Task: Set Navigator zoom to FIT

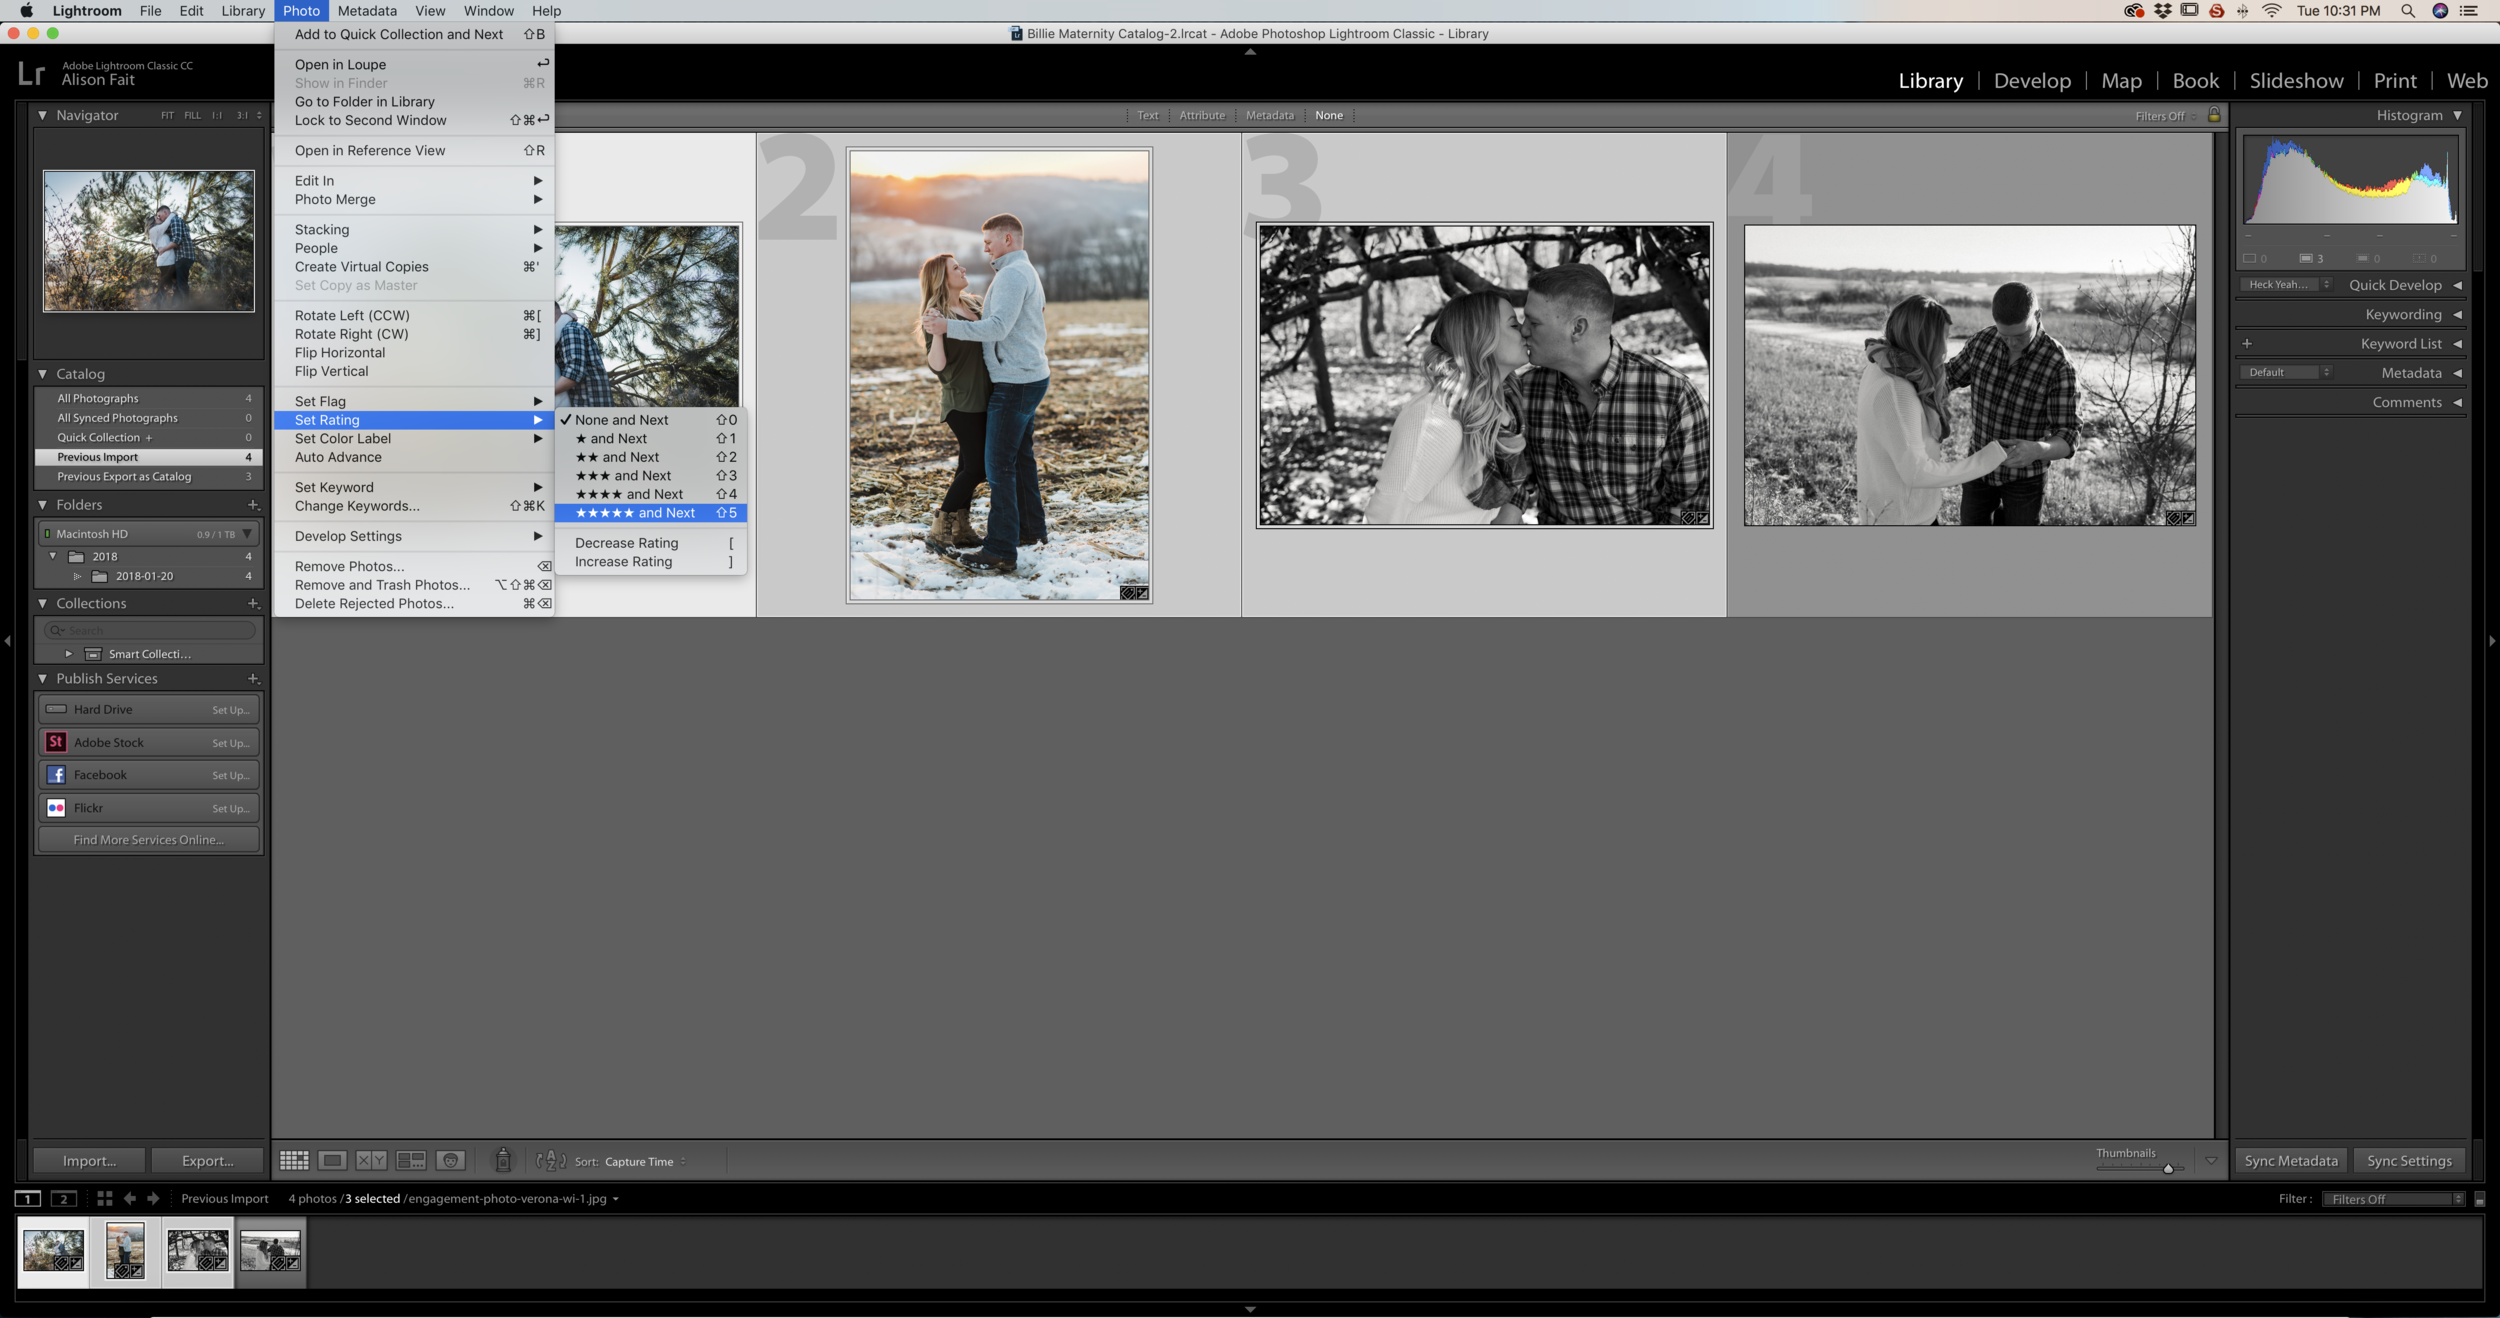Action: 167,115
